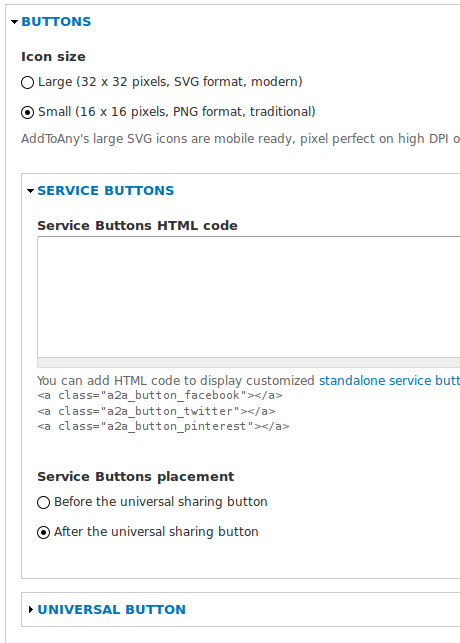Click the a2a_button_facebook code example
This screenshot has height=643, width=460.
160,396
